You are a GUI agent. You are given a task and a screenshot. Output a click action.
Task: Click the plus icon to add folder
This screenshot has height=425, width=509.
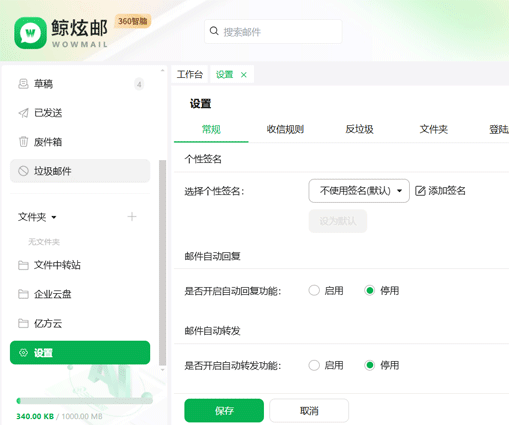pyautogui.click(x=132, y=217)
